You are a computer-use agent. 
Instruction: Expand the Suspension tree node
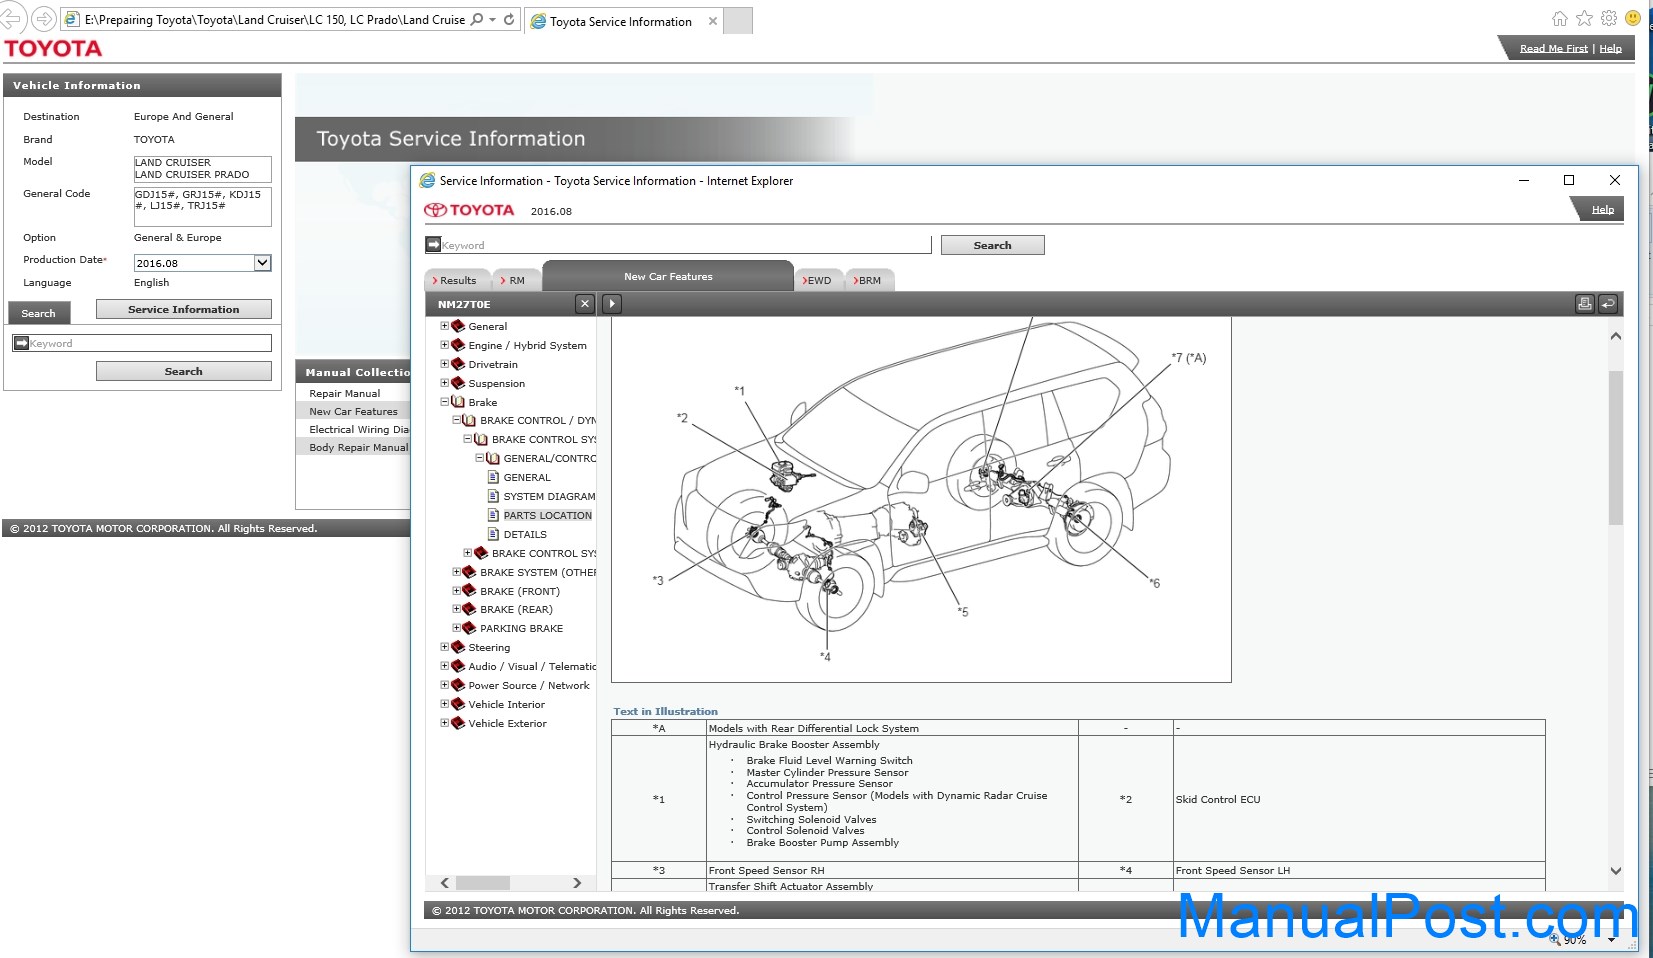(445, 383)
